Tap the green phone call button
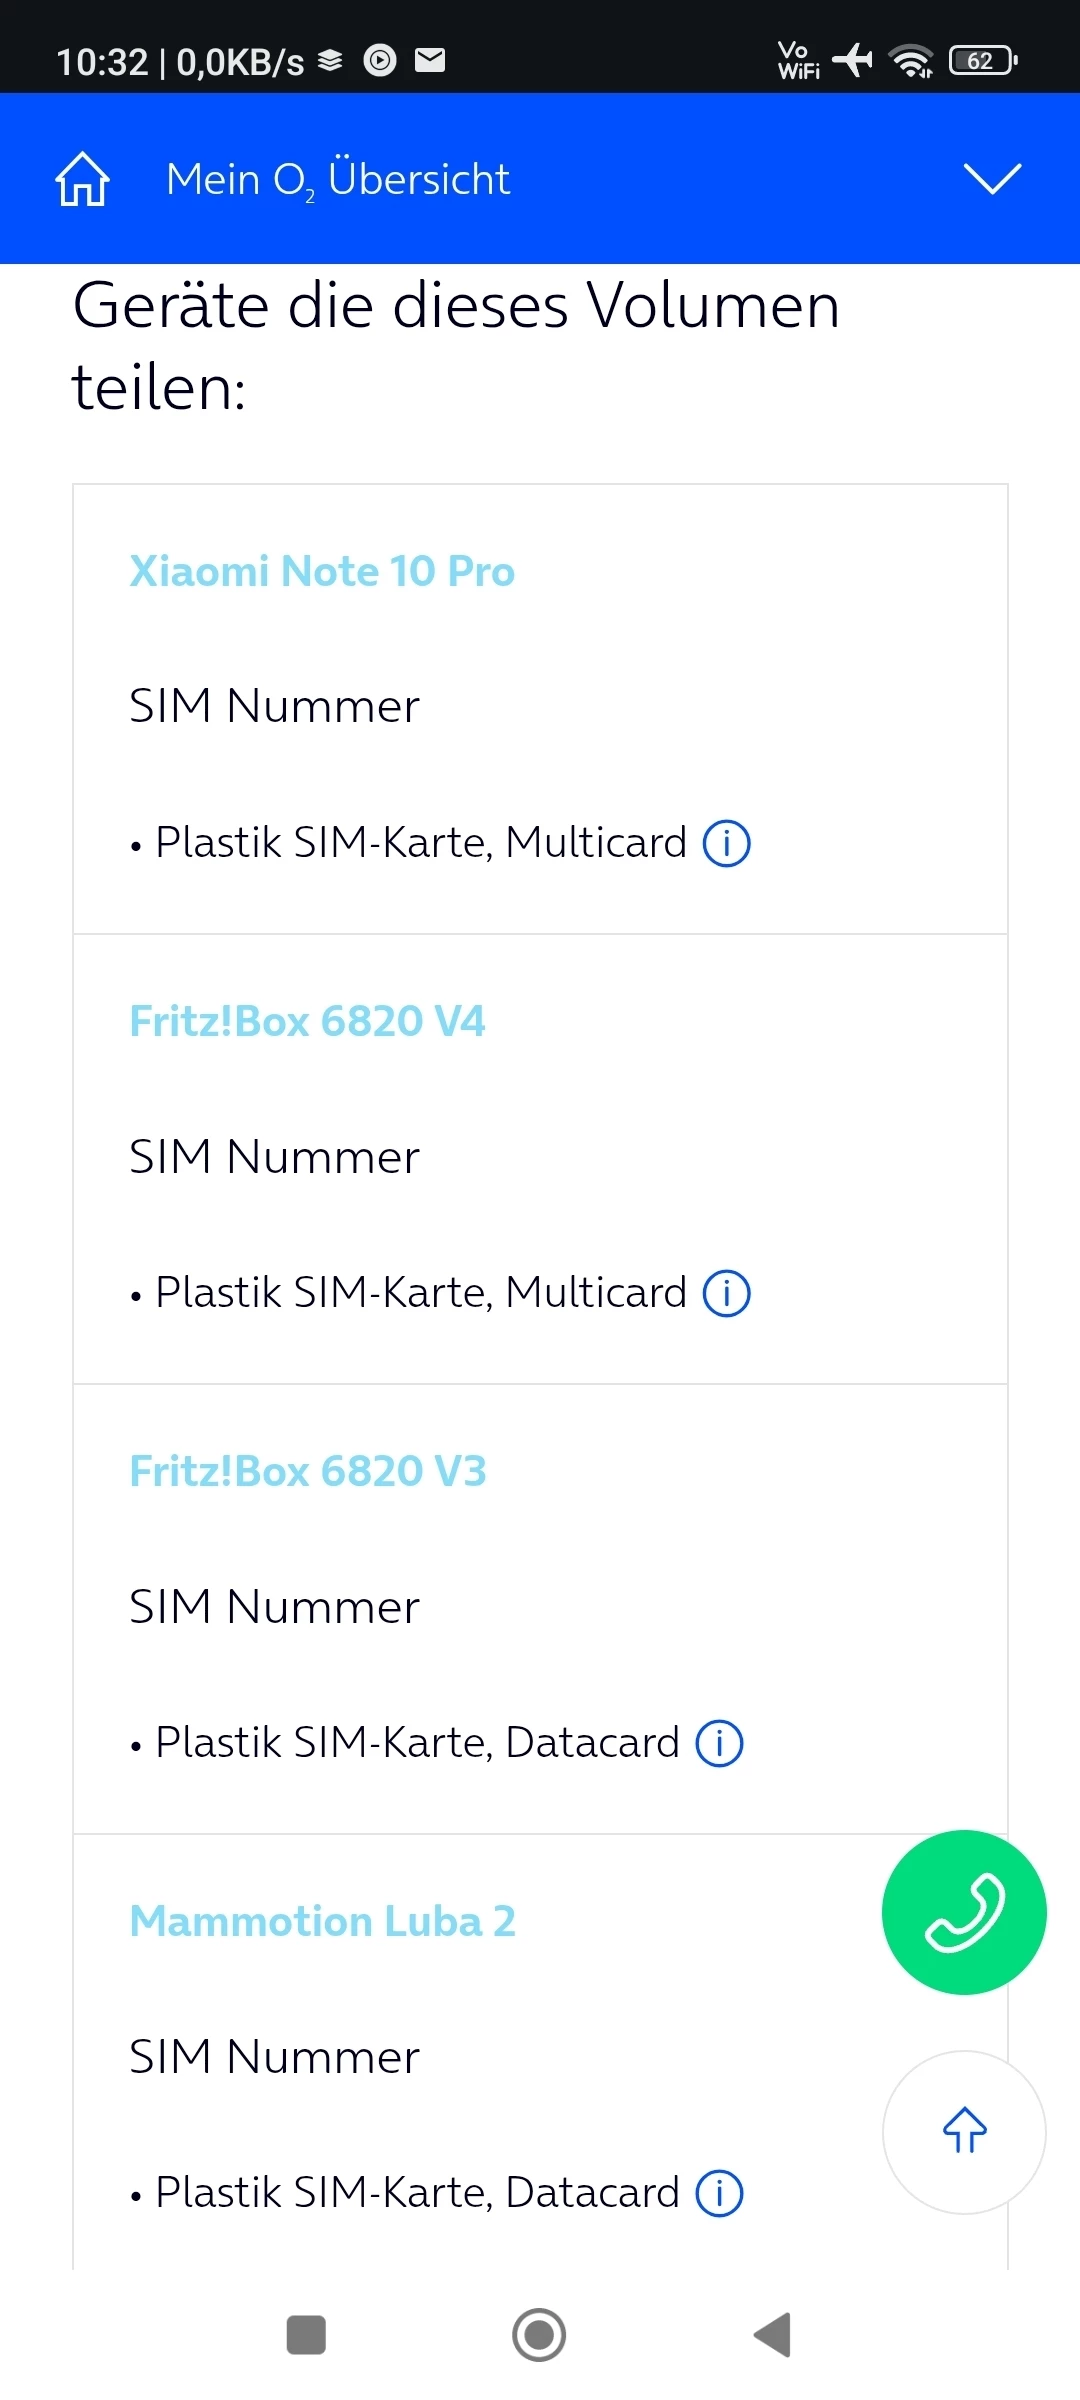Screen dimensions: 1080x2400 [x=964, y=1912]
